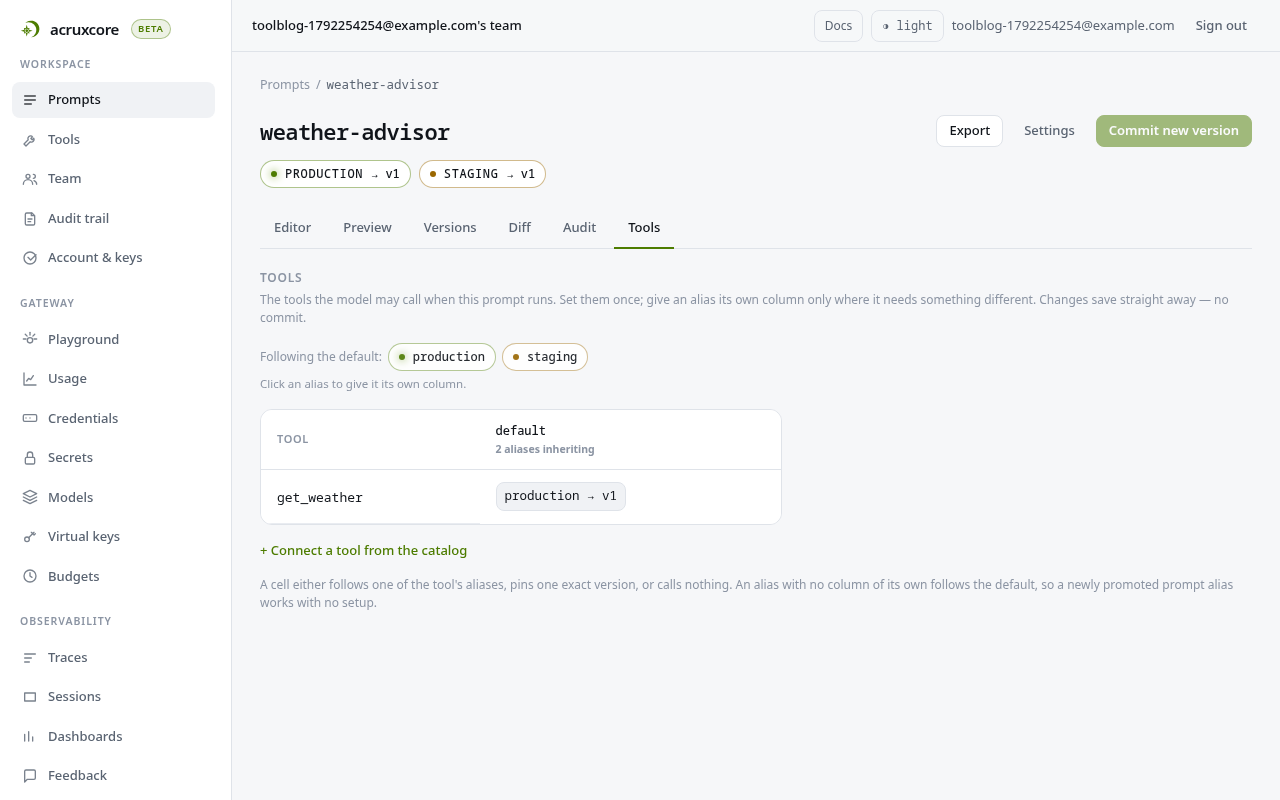1280x800 pixels.
Task: Switch to the Preview tab
Action: point(367,228)
